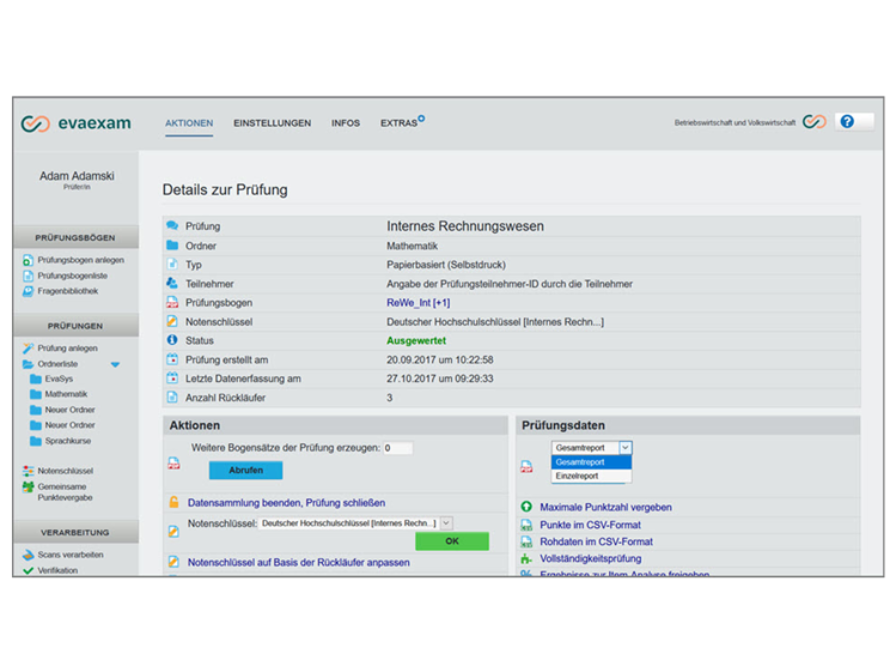Expand the Ordnerliste blue arrow
The height and width of the screenshot is (672, 896).
tap(115, 364)
